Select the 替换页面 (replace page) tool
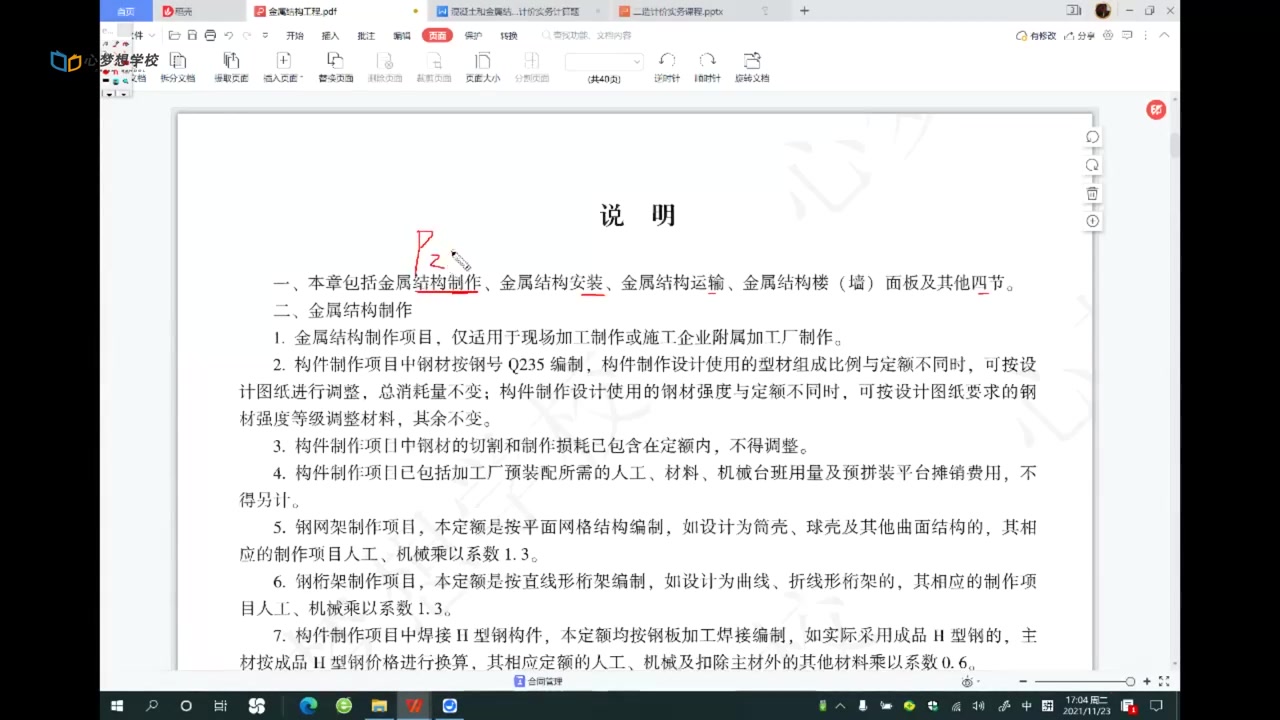The width and height of the screenshot is (1280, 720). (x=335, y=70)
